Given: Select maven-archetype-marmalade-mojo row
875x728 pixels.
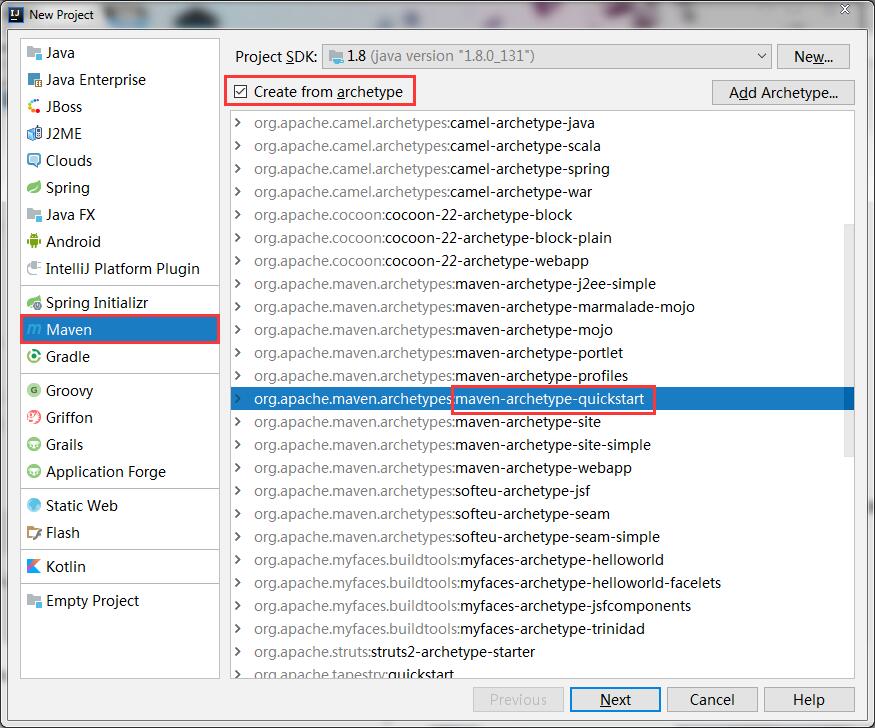Looking at the screenshot, I should (x=542, y=306).
